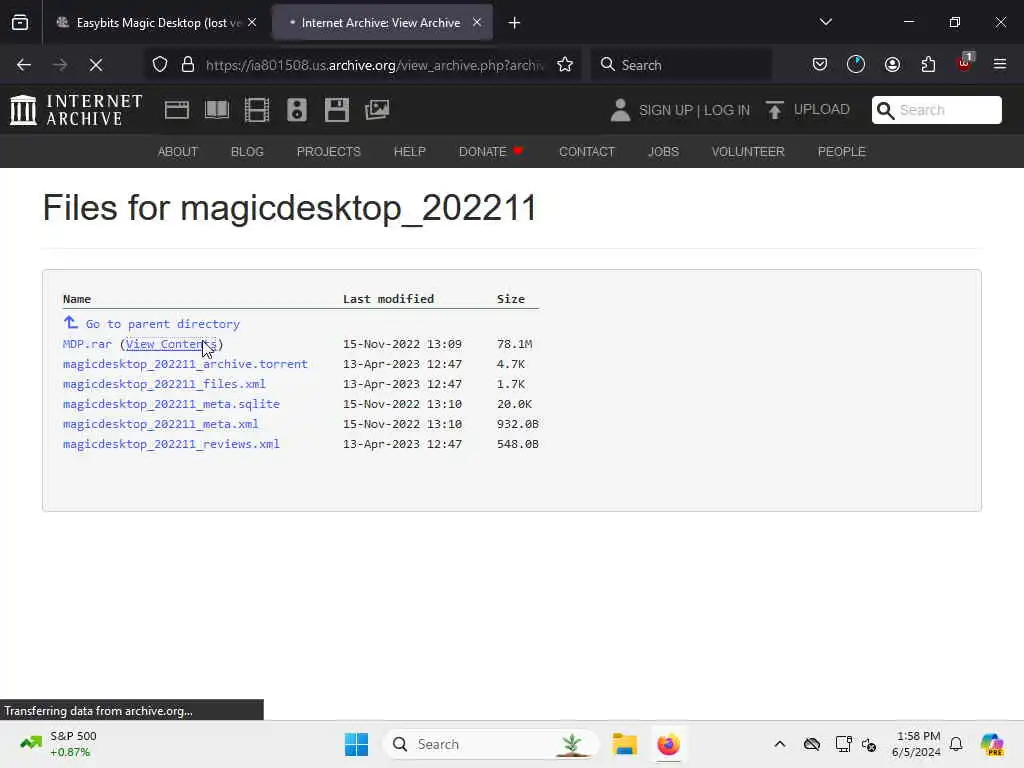Viewport: 1024px width, 768px height.
Task: Open the Firefox account icon
Action: point(892,65)
